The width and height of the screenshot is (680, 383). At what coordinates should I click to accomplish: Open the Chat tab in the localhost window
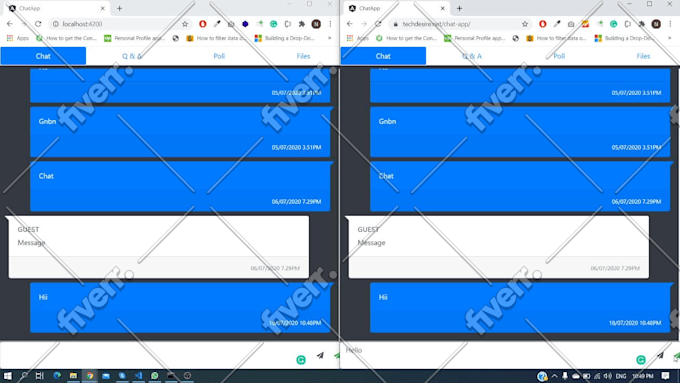pos(43,56)
